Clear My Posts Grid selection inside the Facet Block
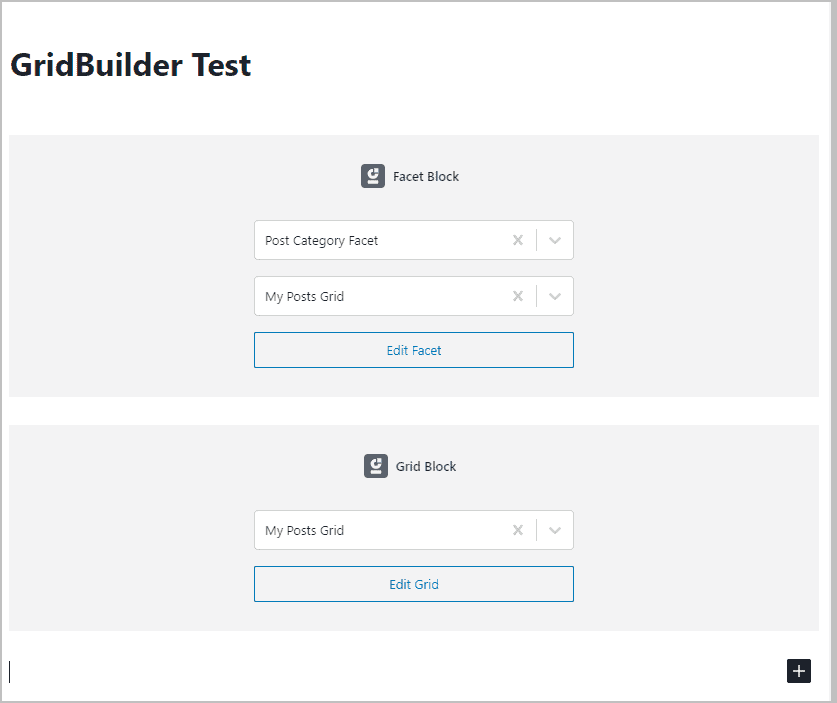This screenshot has width=837, height=703. [x=518, y=296]
